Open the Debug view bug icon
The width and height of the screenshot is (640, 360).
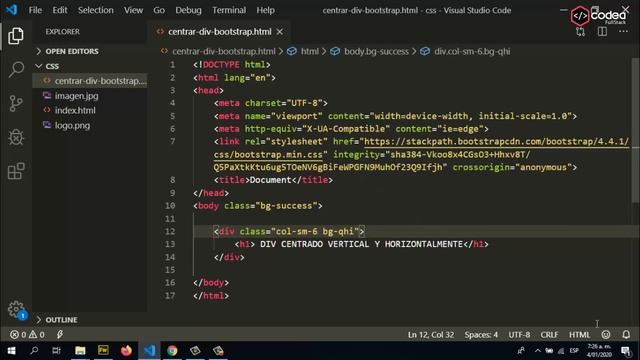tap(16, 137)
